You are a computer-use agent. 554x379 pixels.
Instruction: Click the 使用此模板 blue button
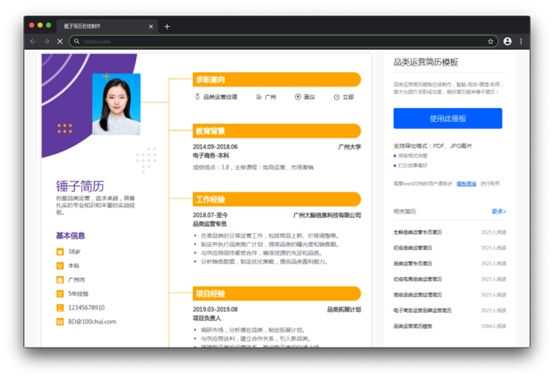coord(448,118)
